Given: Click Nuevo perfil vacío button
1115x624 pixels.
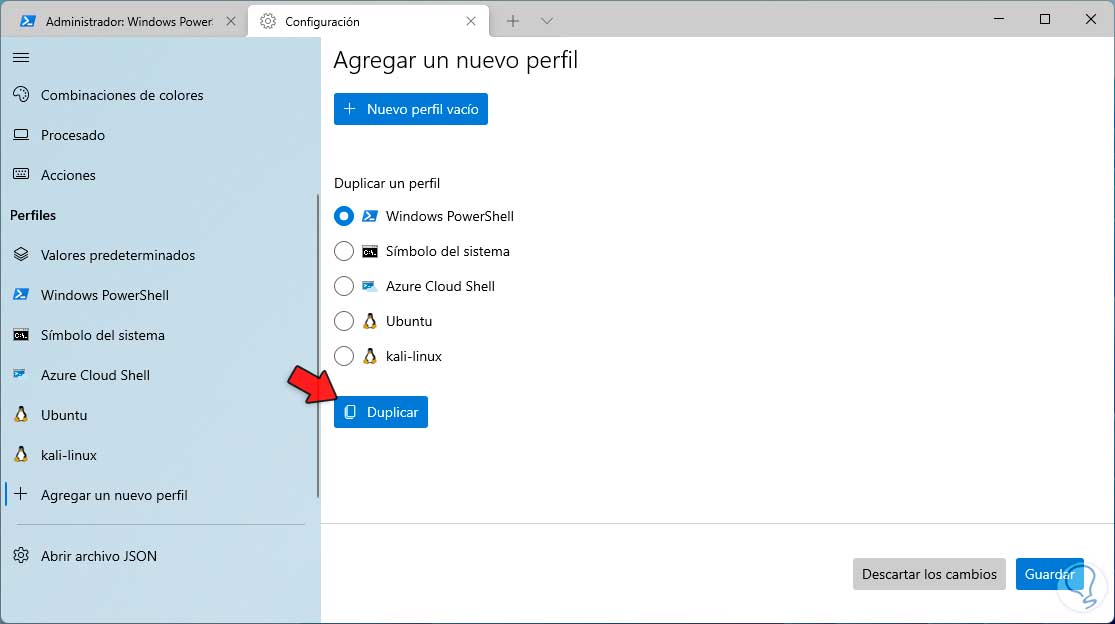Looking at the screenshot, I should click(411, 109).
